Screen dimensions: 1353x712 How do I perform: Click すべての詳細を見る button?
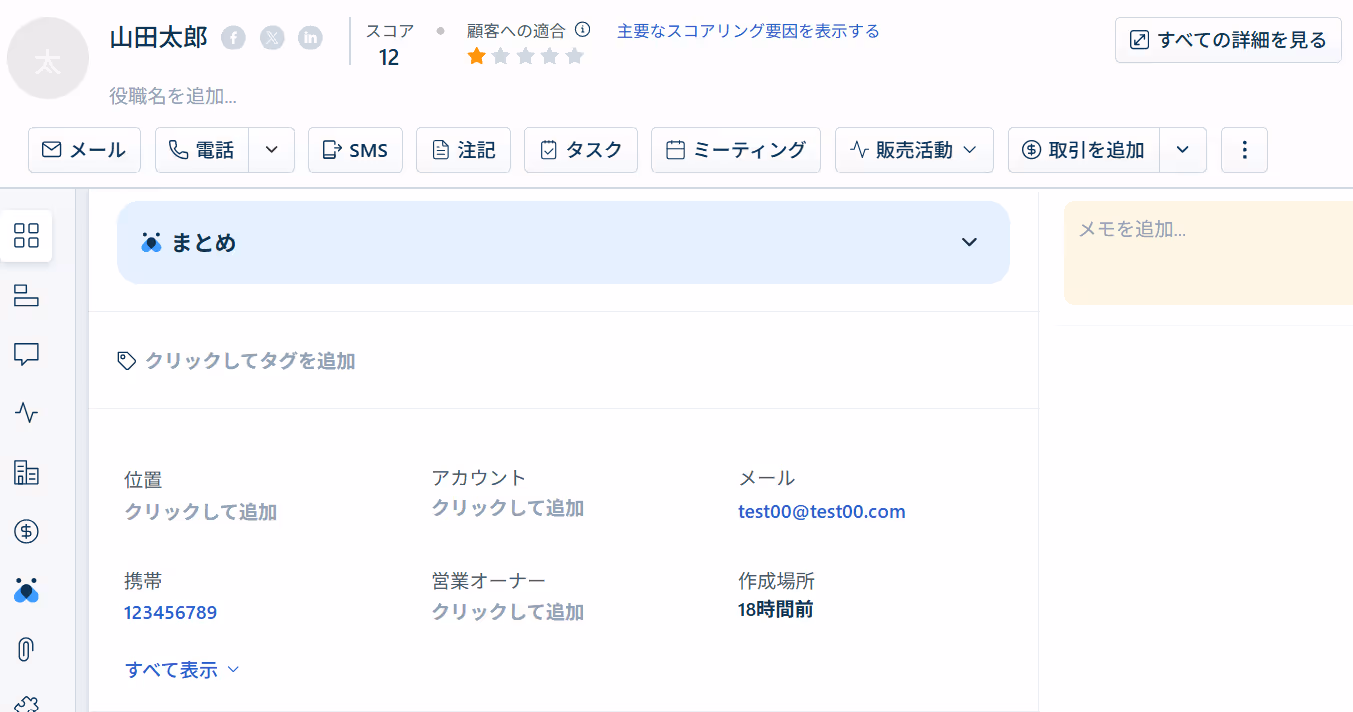(1228, 40)
